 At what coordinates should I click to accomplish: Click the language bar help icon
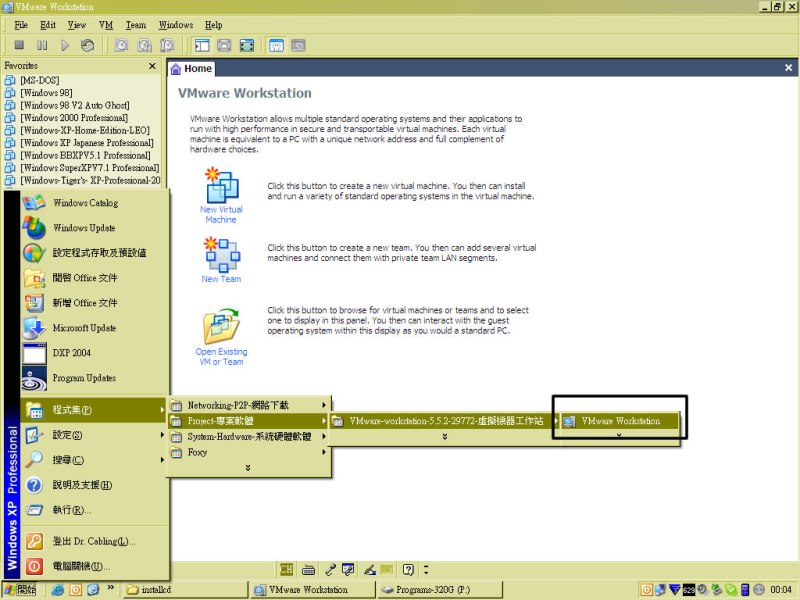[x=408, y=569]
